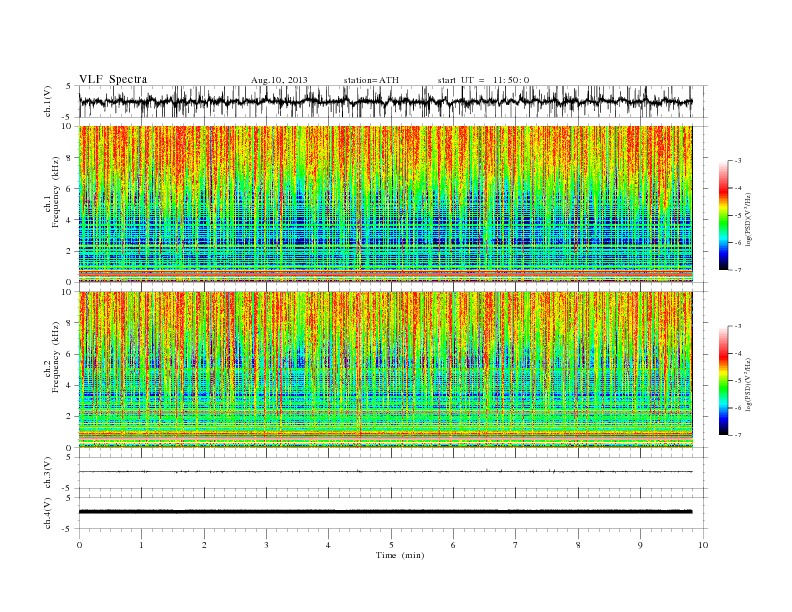Viewport: 792px width, 612px height.
Task: Click the ch.2 spectrogram color bar
Action: coord(724,380)
